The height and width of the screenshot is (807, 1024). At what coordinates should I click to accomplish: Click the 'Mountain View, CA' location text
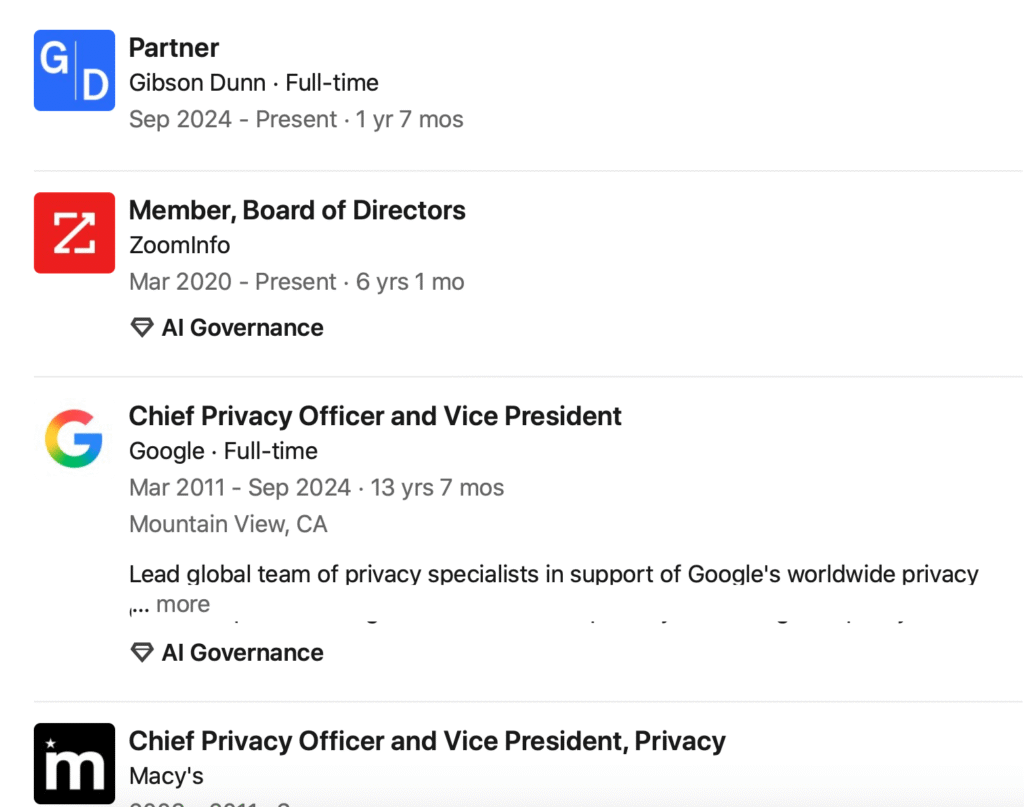pos(228,524)
